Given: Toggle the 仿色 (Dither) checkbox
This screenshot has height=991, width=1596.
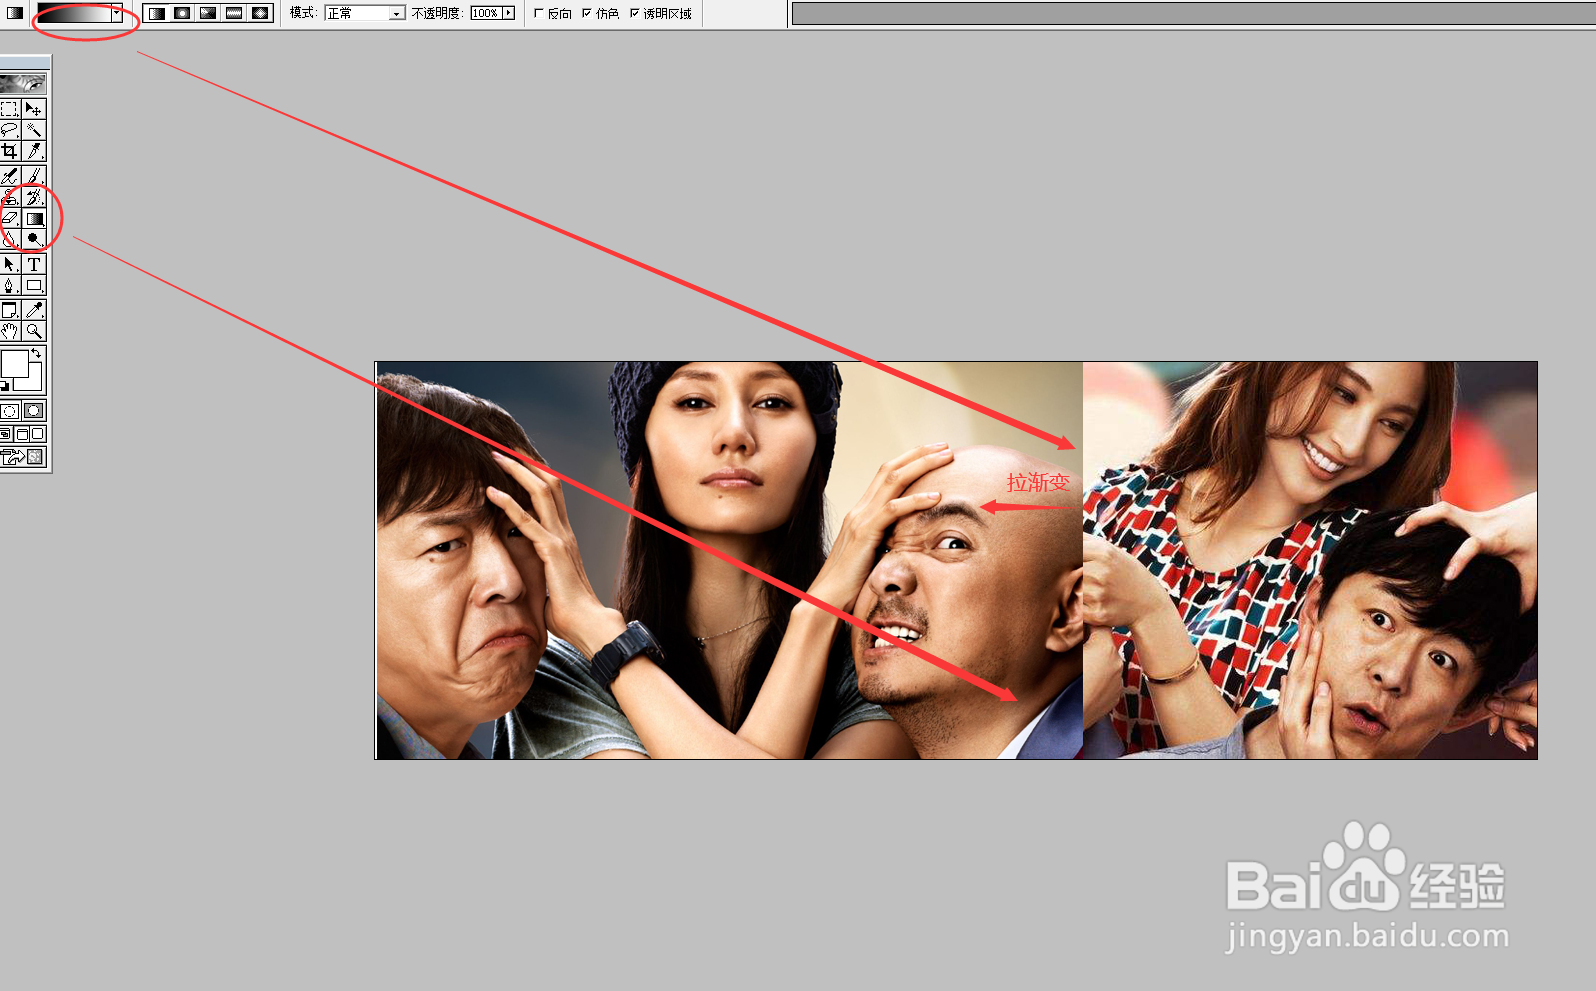Looking at the screenshot, I should pyautogui.click(x=587, y=13).
